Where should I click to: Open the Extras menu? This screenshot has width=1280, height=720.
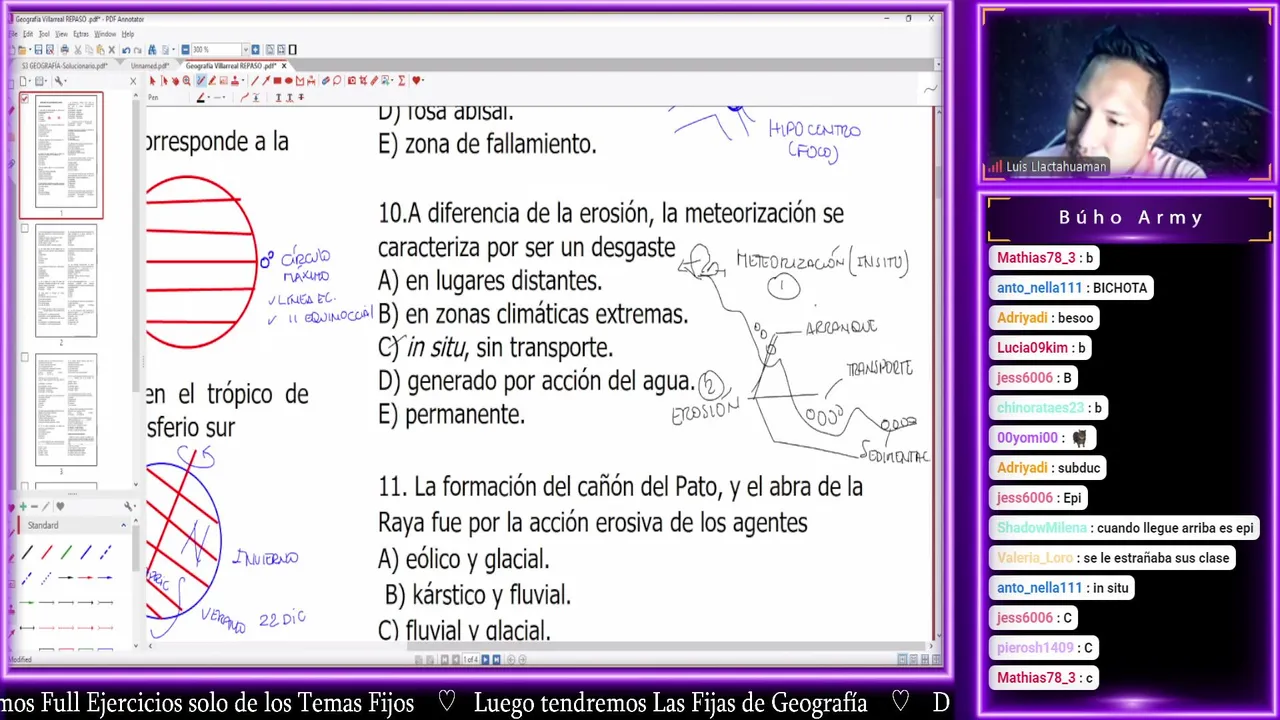tap(81, 34)
